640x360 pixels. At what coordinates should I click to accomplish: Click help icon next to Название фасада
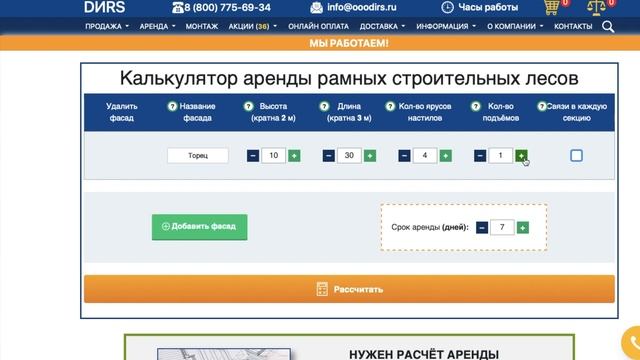click(172, 106)
